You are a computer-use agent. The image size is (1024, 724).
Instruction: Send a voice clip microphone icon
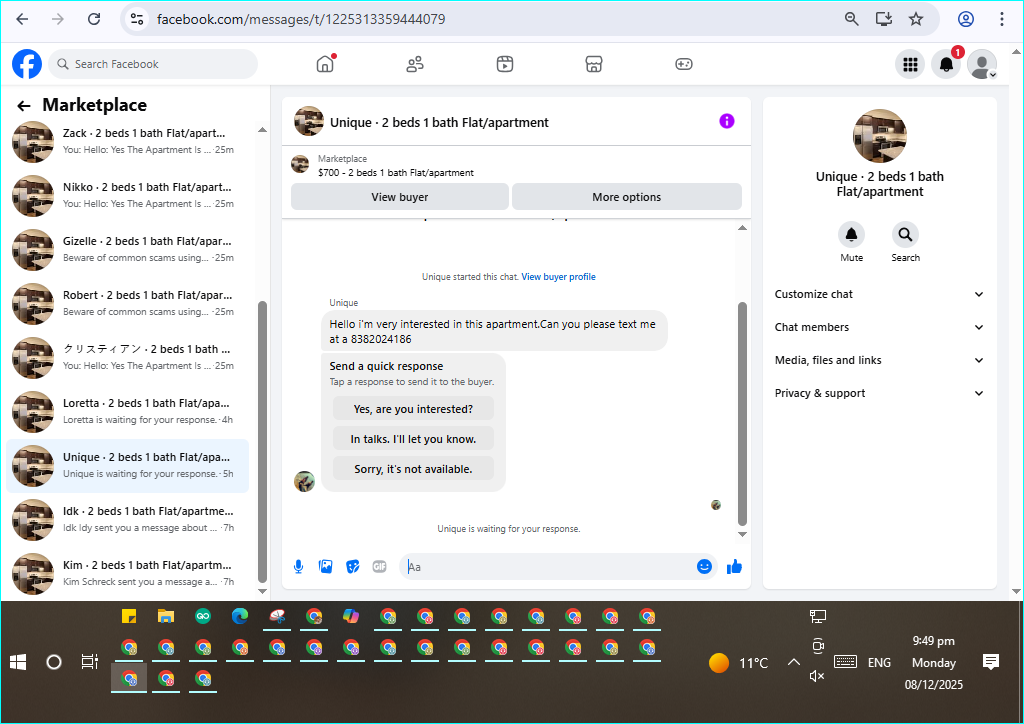point(298,567)
